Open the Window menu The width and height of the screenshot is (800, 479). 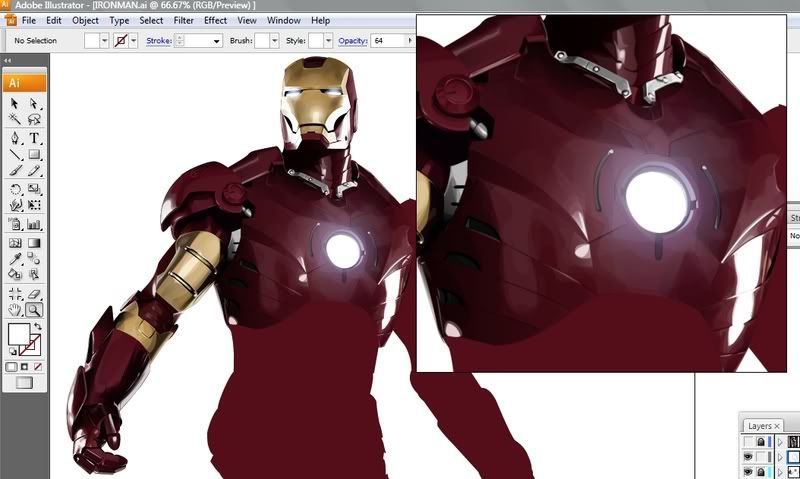pyautogui.click(x=284, y=20)
